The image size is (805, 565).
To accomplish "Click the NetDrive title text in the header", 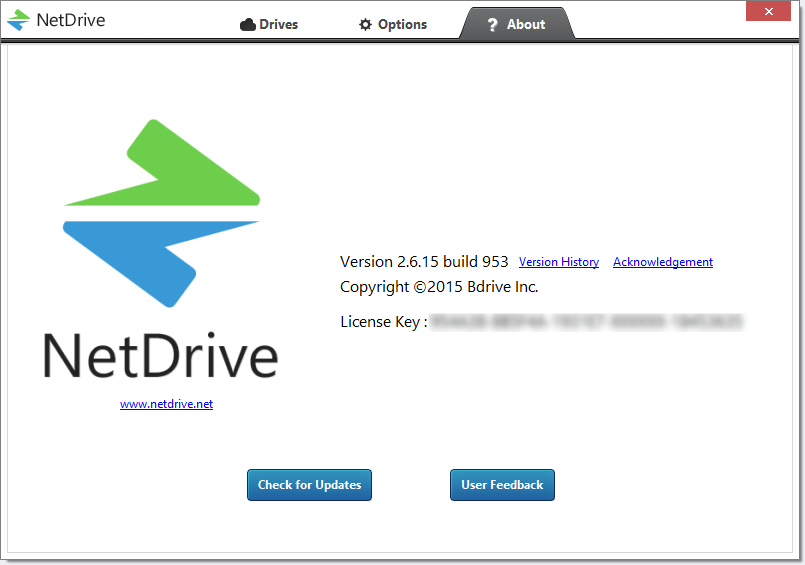I will (x=71, y=20).
